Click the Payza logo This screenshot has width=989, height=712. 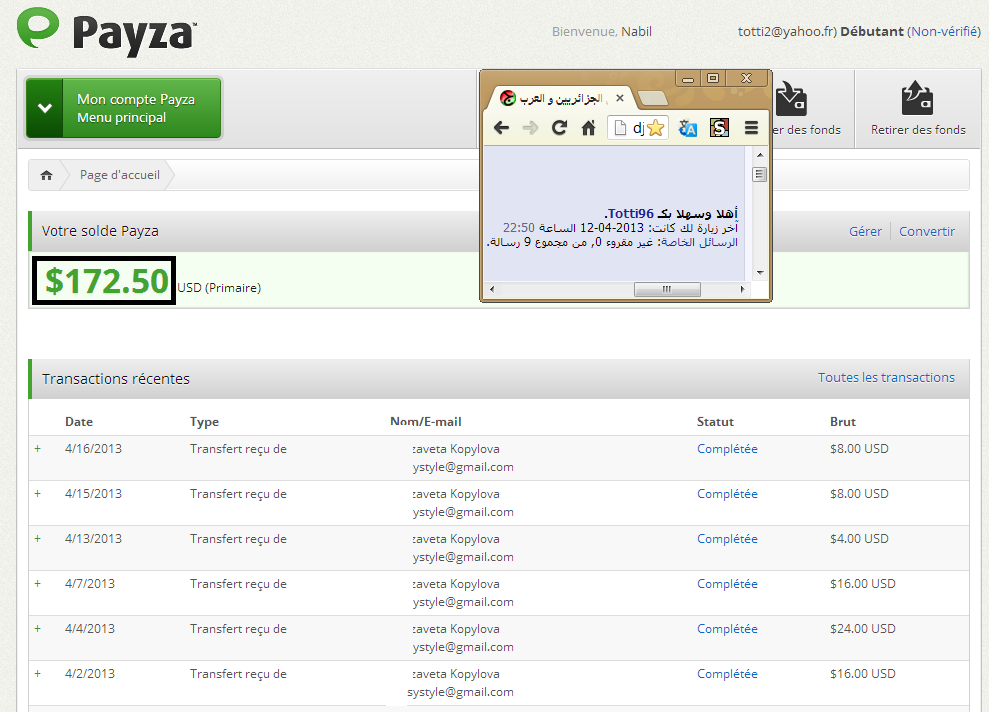coord(107,32)
